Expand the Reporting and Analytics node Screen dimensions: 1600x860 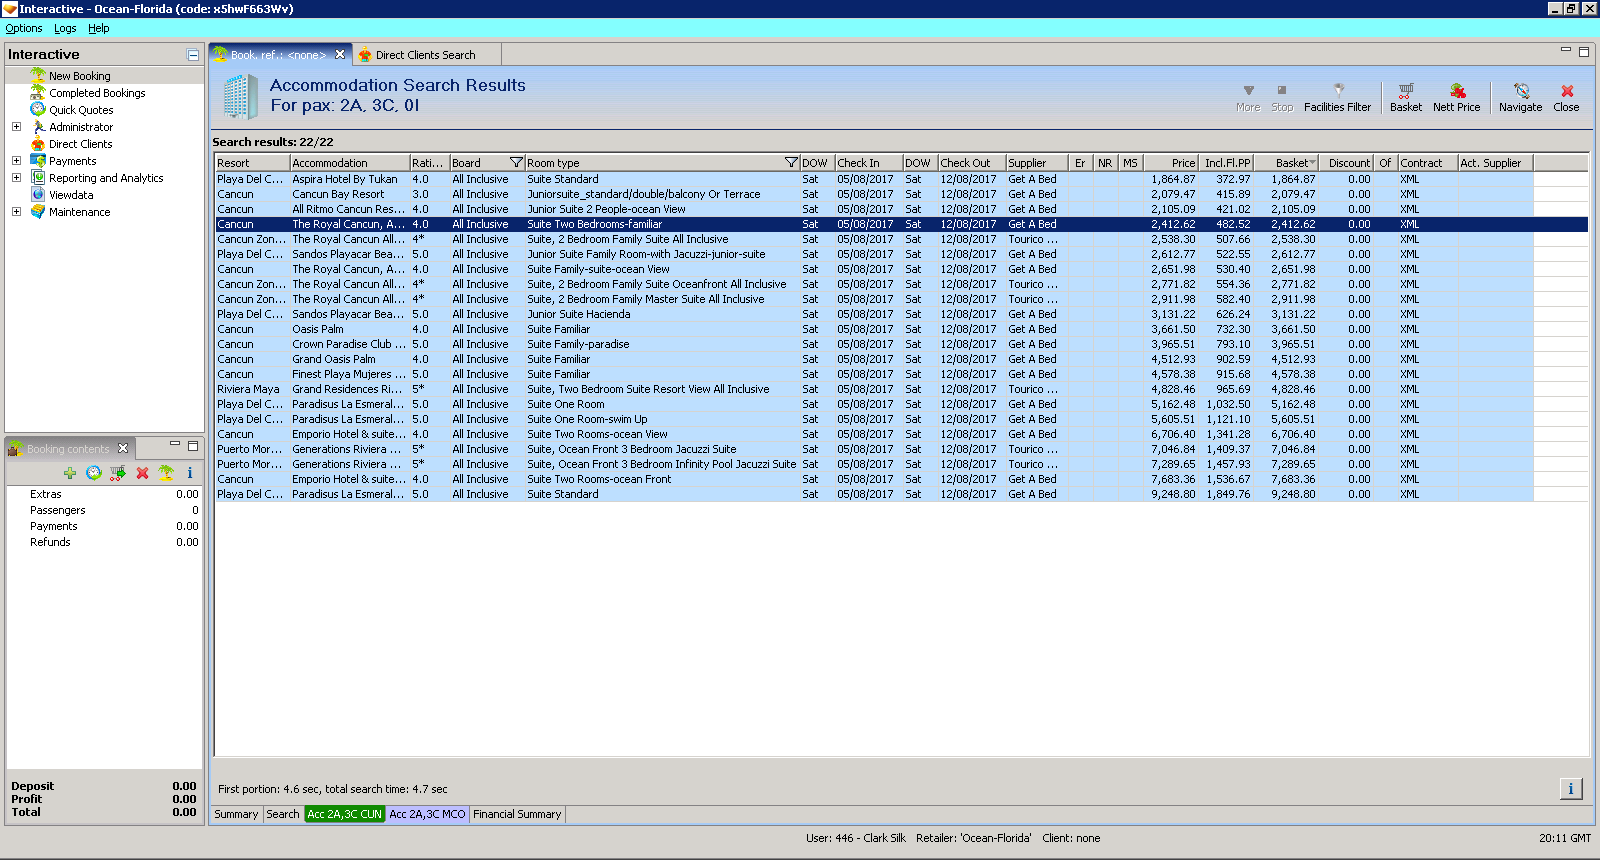(x=16, y=178)
